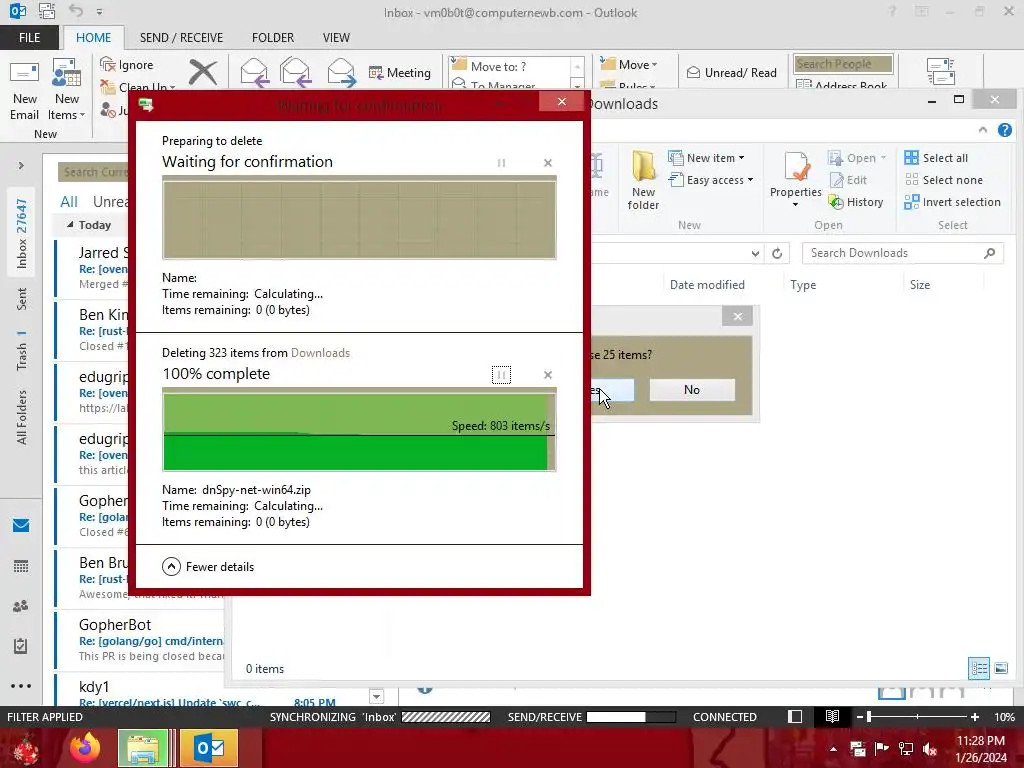This screenshot has height=768, width=1024.
Task: Click the Undo icon in Outlook title bar
Action: [76, 11]
